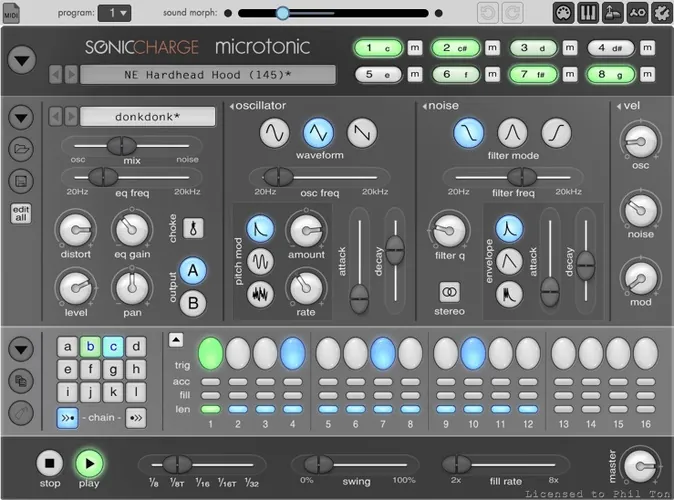
Task: Select noise pitch mod mode
Action: (260, 294)
